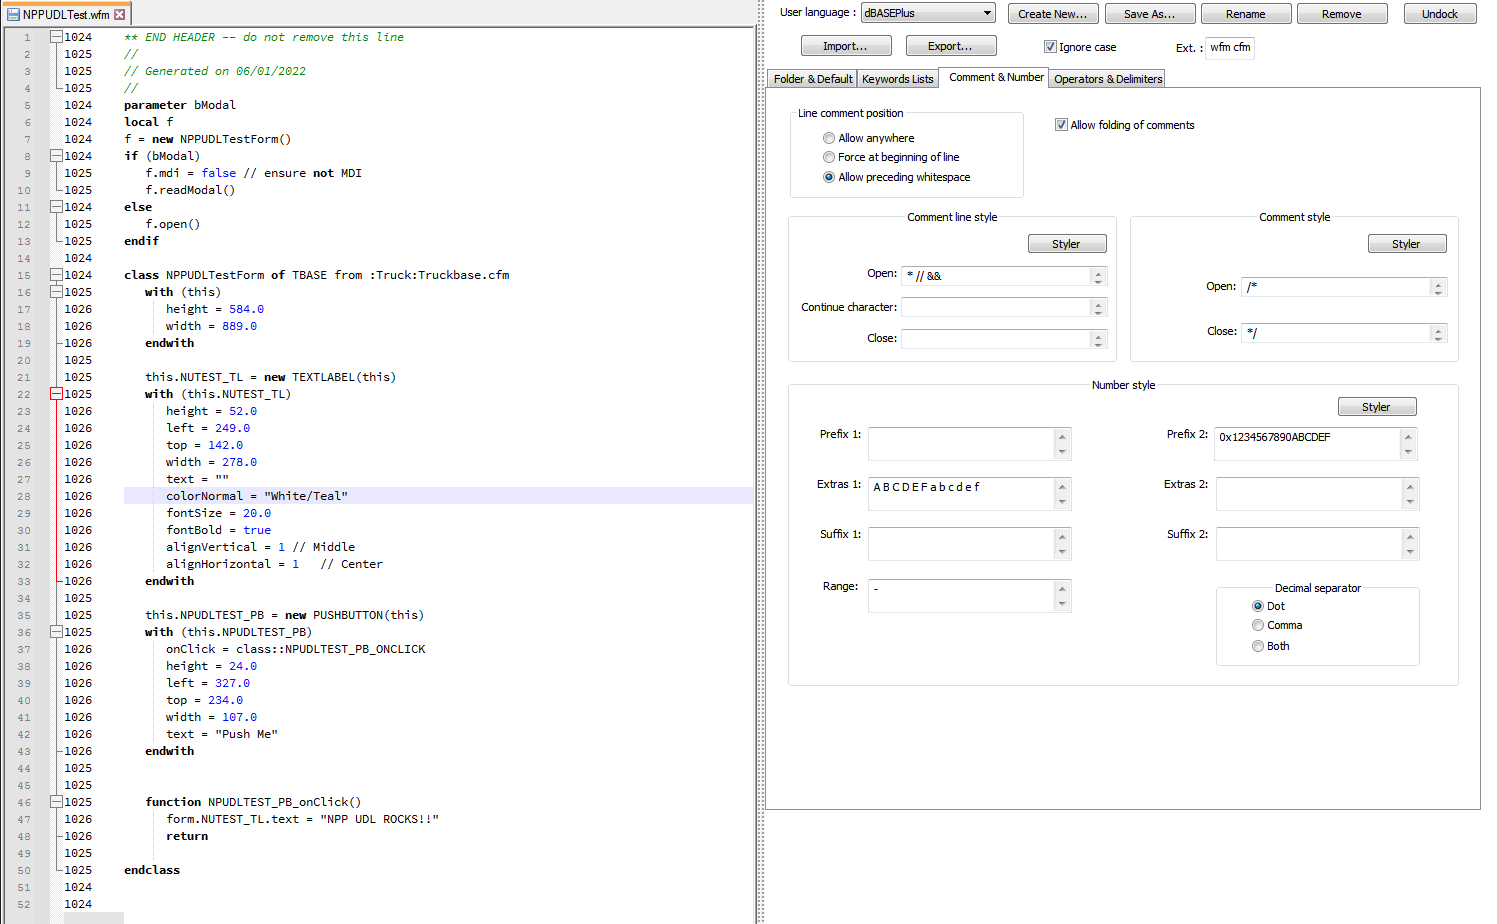The image size is (1497, 924).
Task: Click the Export... button
Action: 951,46
